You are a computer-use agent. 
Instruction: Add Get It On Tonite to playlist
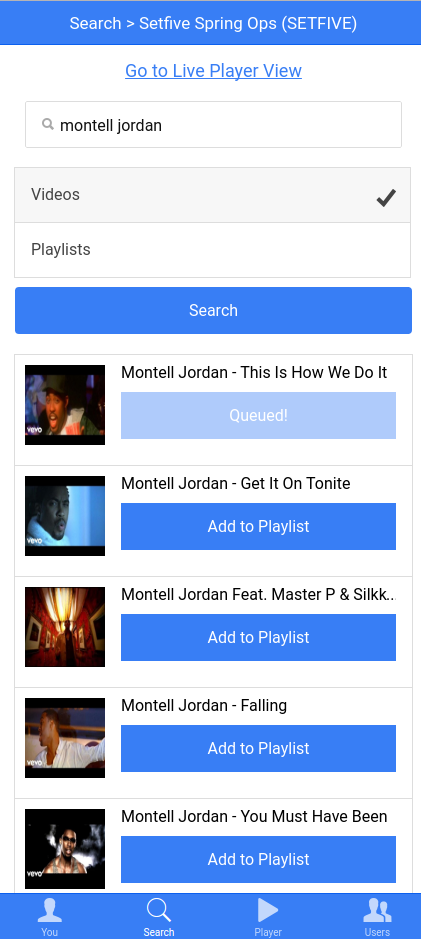(x=258, y=526)
